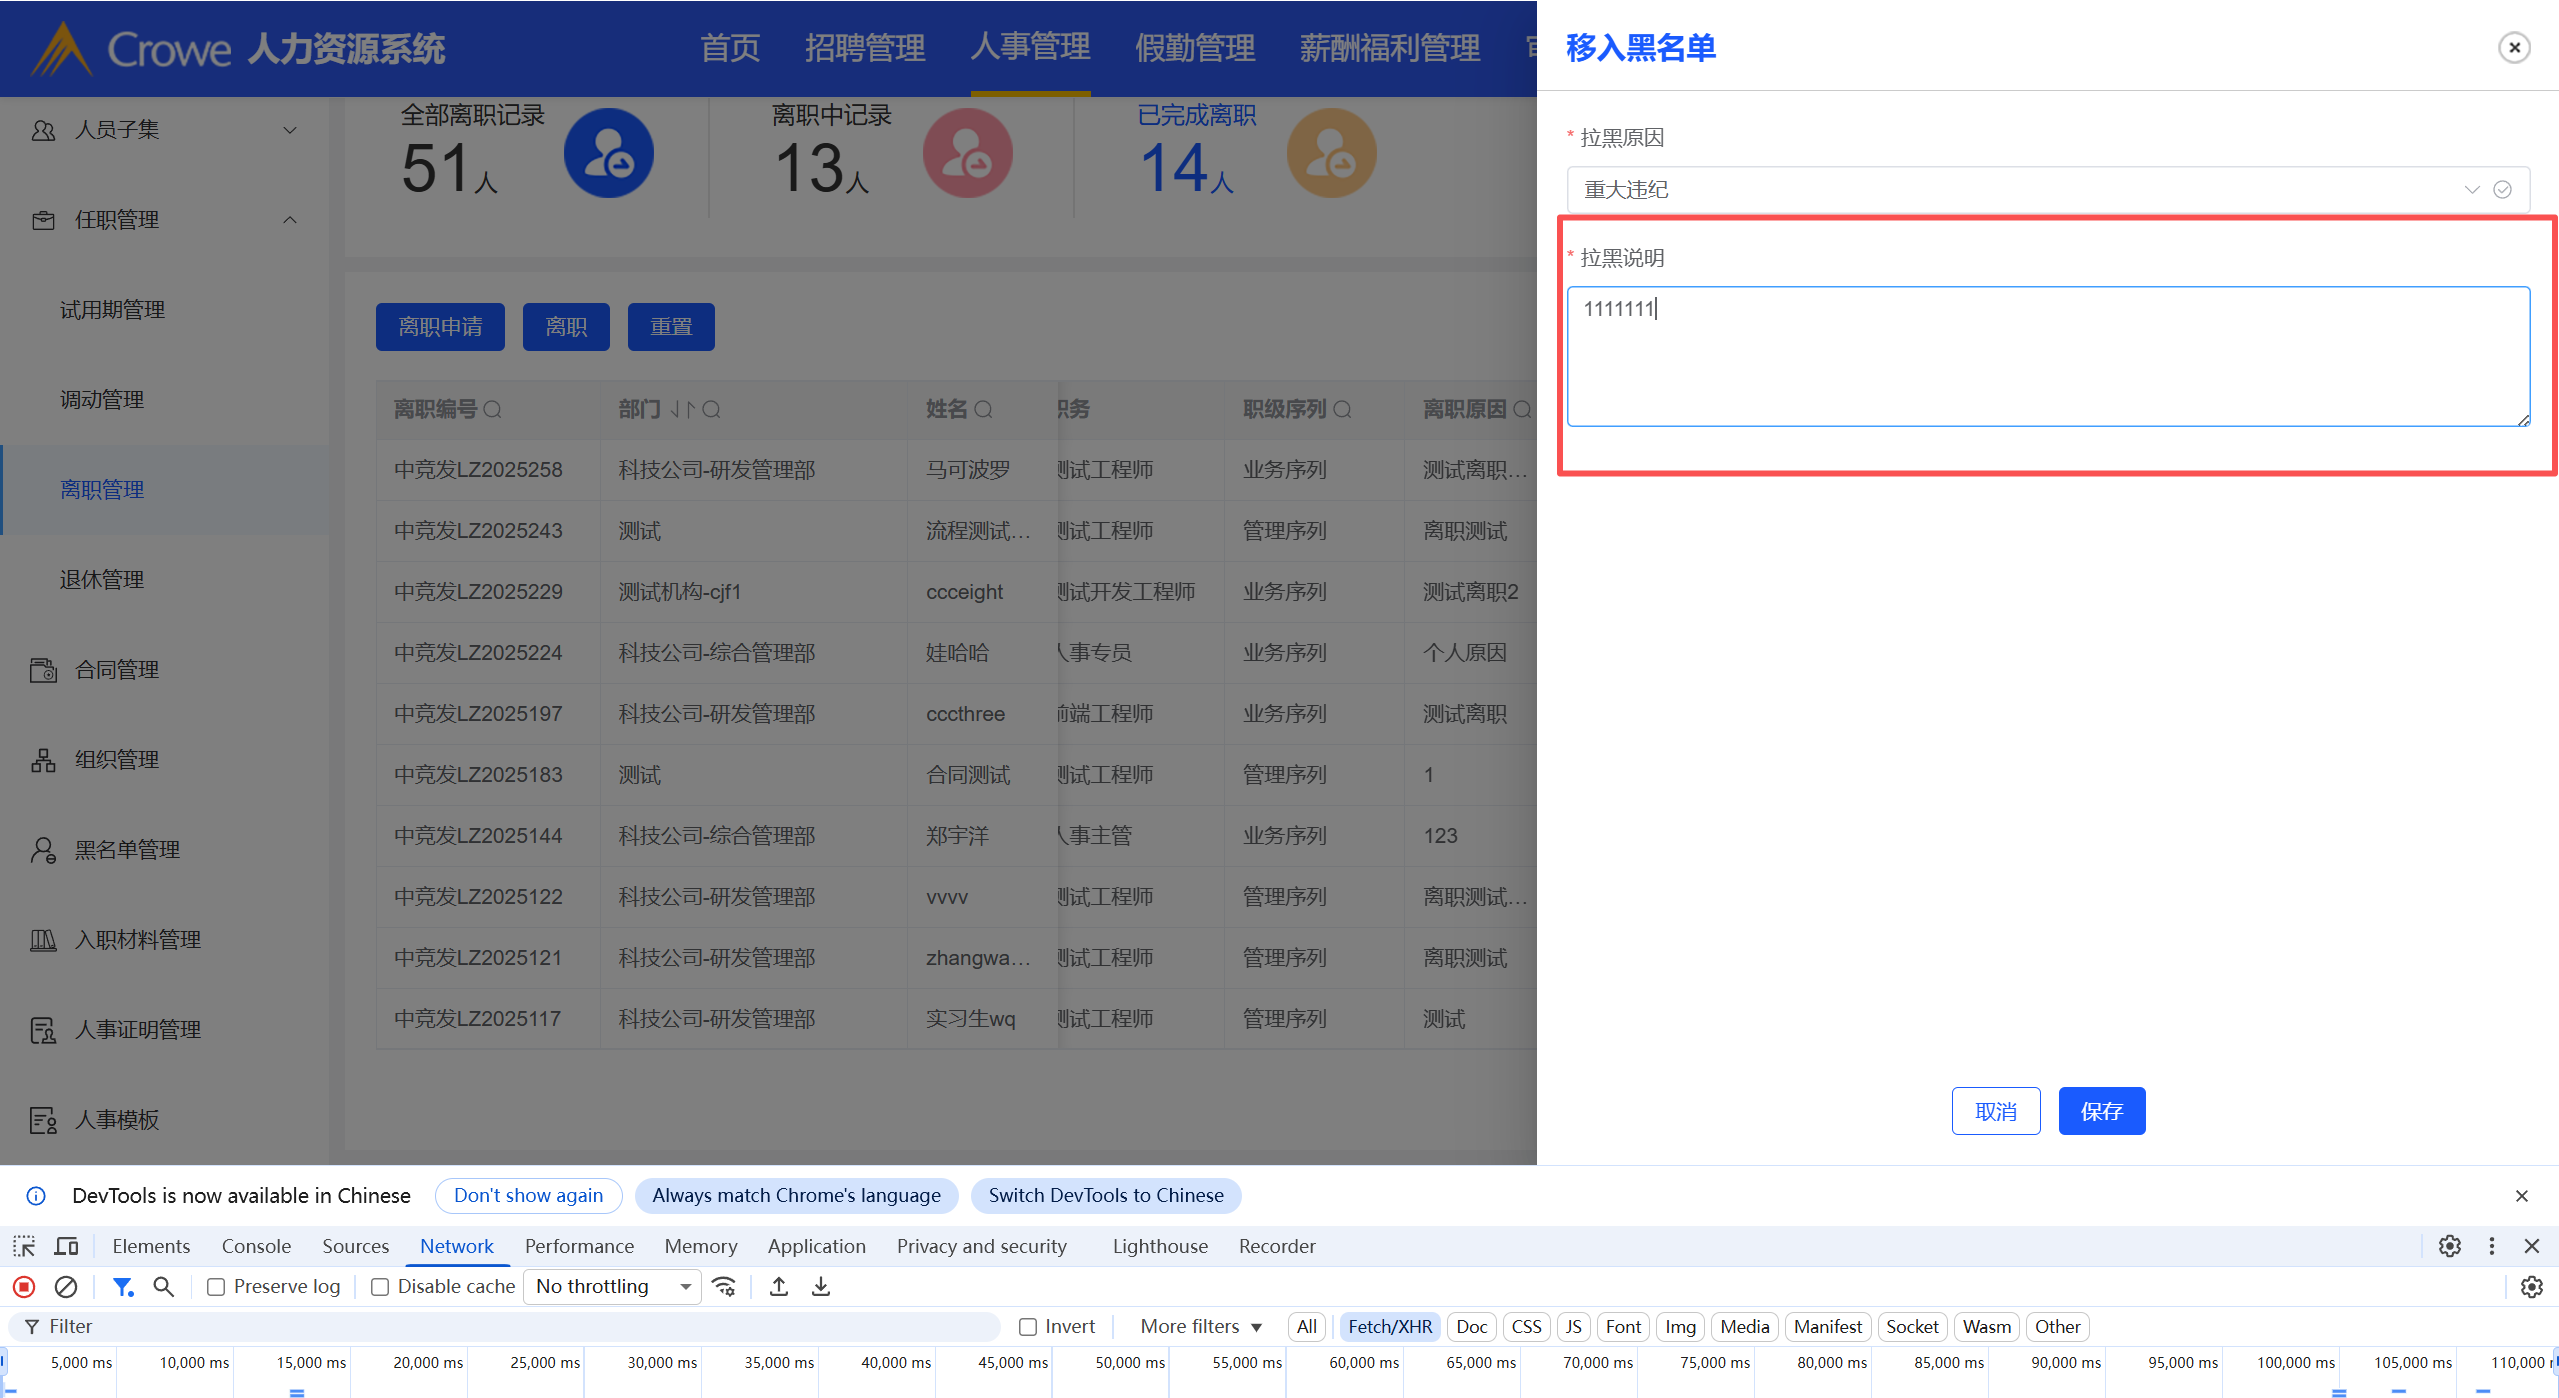This screenshot has width=2559, height=1398.
Task: Click the inspect element picker icon
Action: click(x=24, y=1246)
